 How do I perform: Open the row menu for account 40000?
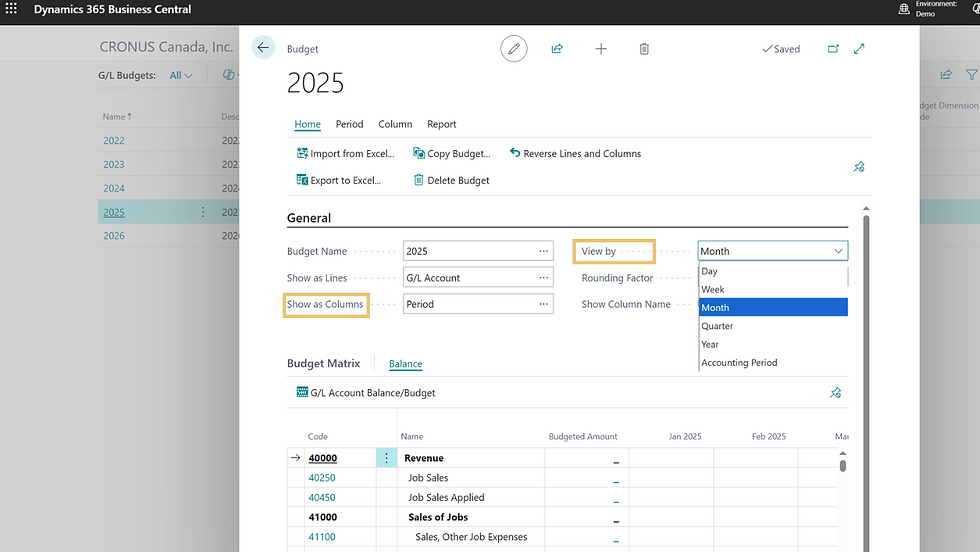[x=386, y=458]
